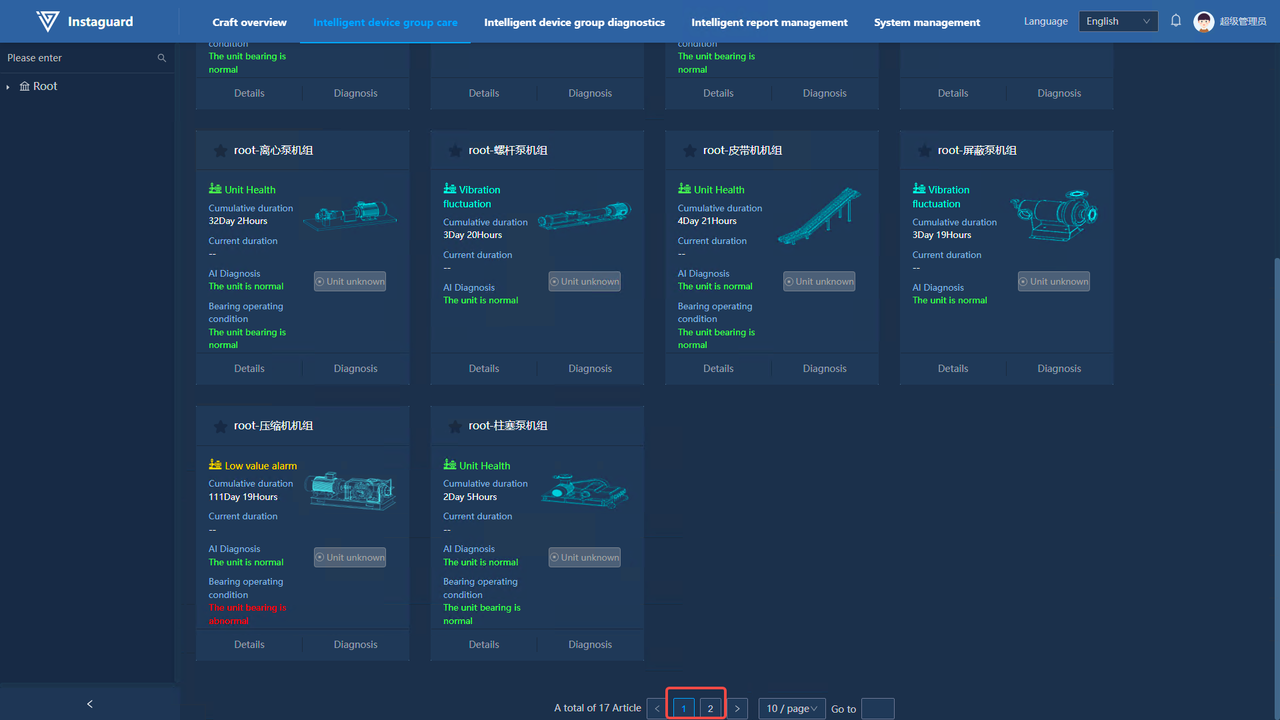Image resolution: width=1280 pixels, height=720 pixels.
Task: Open Diagnosis for root-螺杆泵机组
Action: point(590,368)
